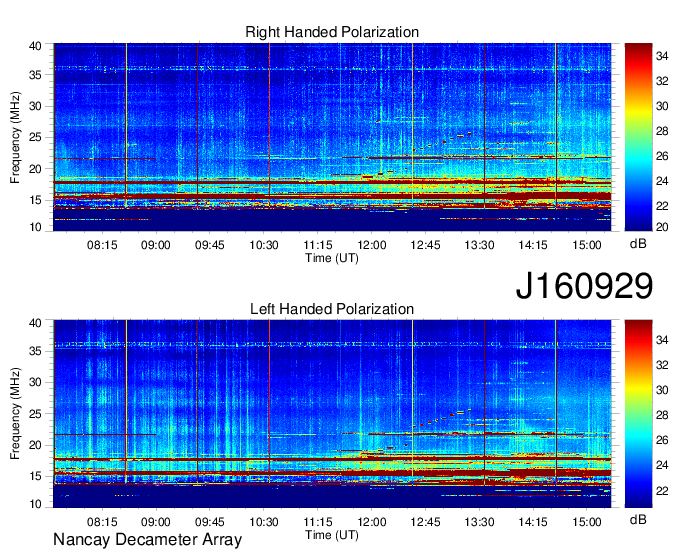
Task: Click '34' on bottom color bar scale
Action: coord(662,340)
